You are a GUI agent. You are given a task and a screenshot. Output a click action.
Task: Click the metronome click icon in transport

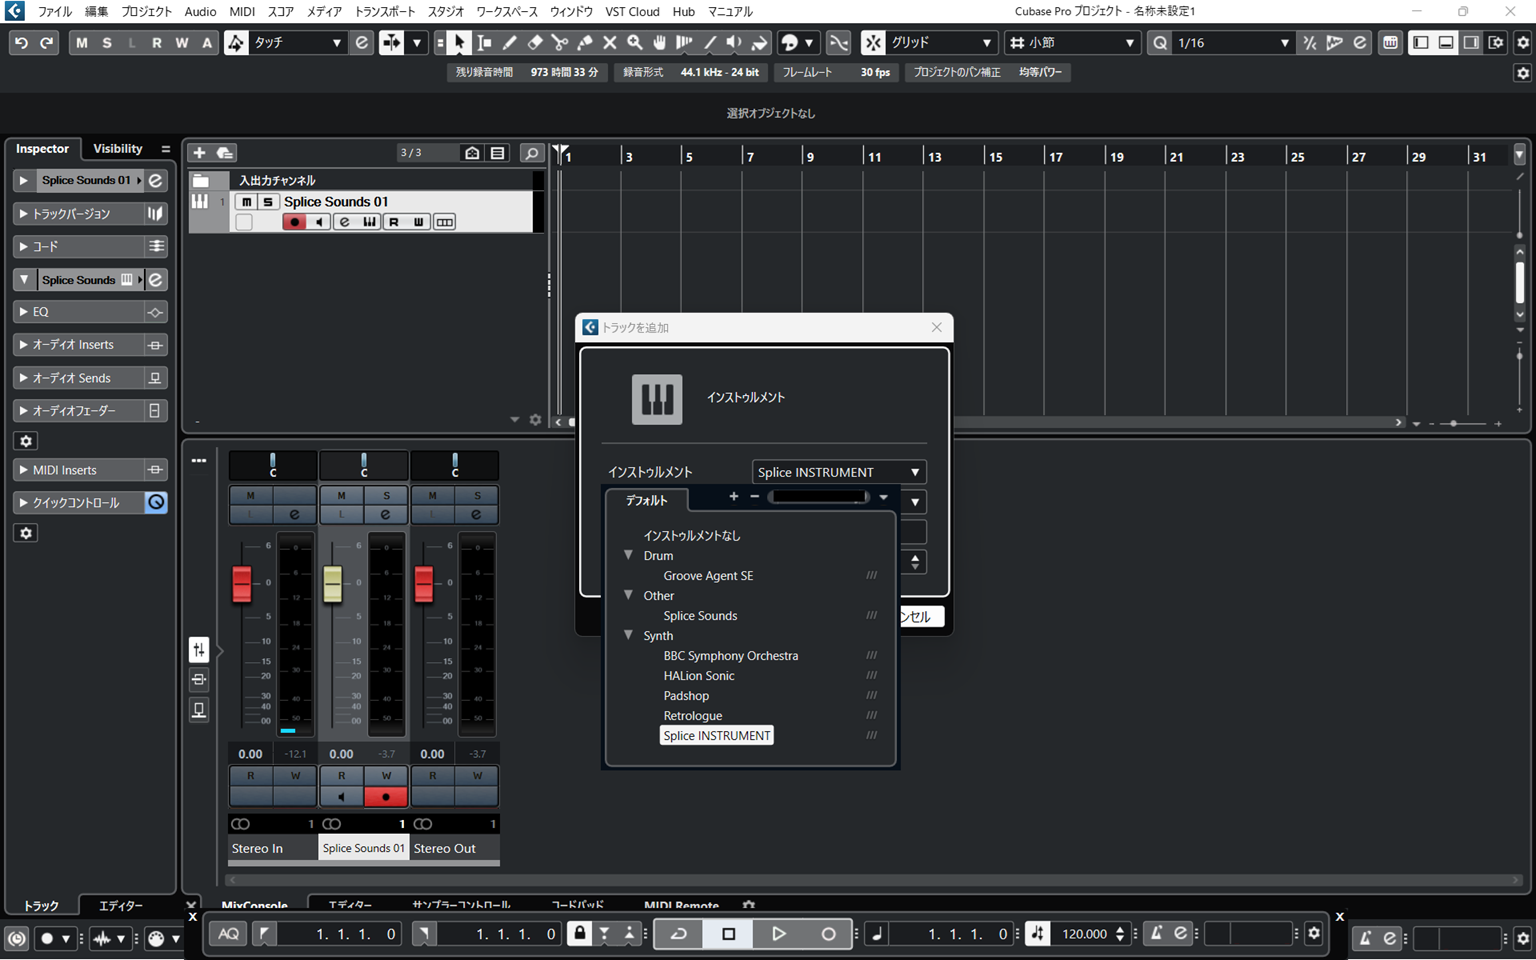(x=1156, y=934)
